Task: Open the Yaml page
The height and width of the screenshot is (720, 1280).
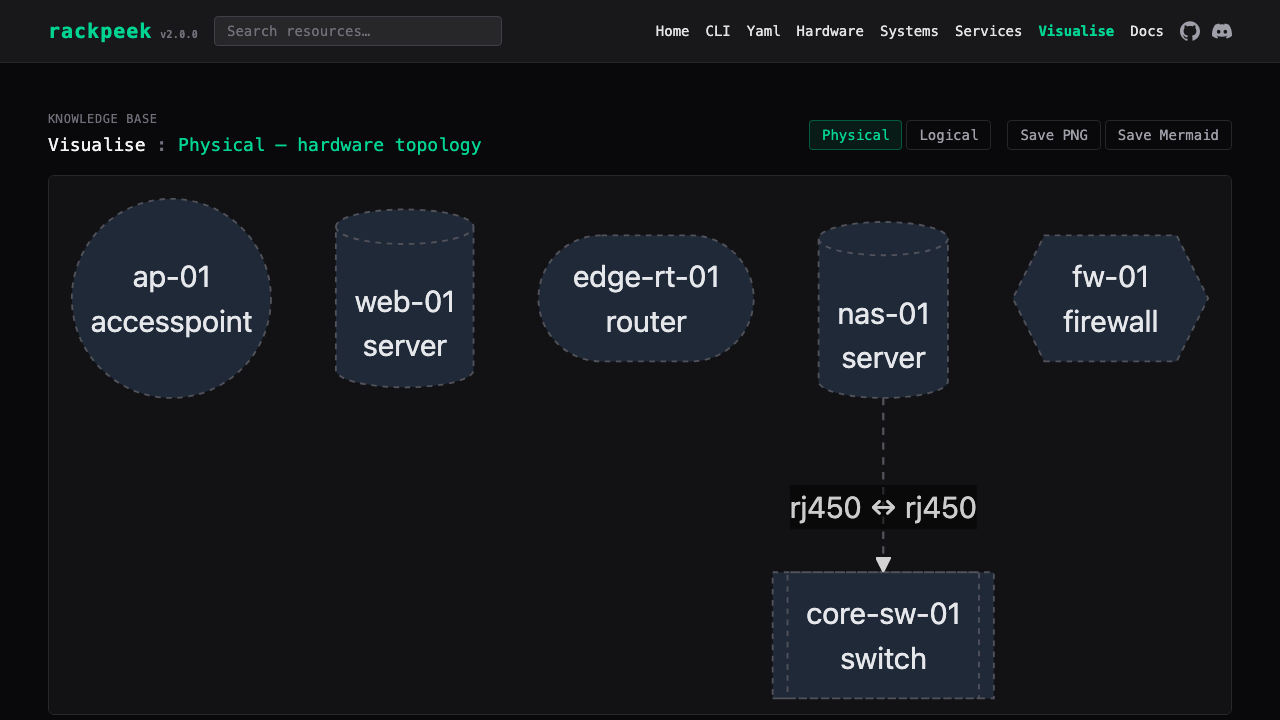Action: point(763,31)
